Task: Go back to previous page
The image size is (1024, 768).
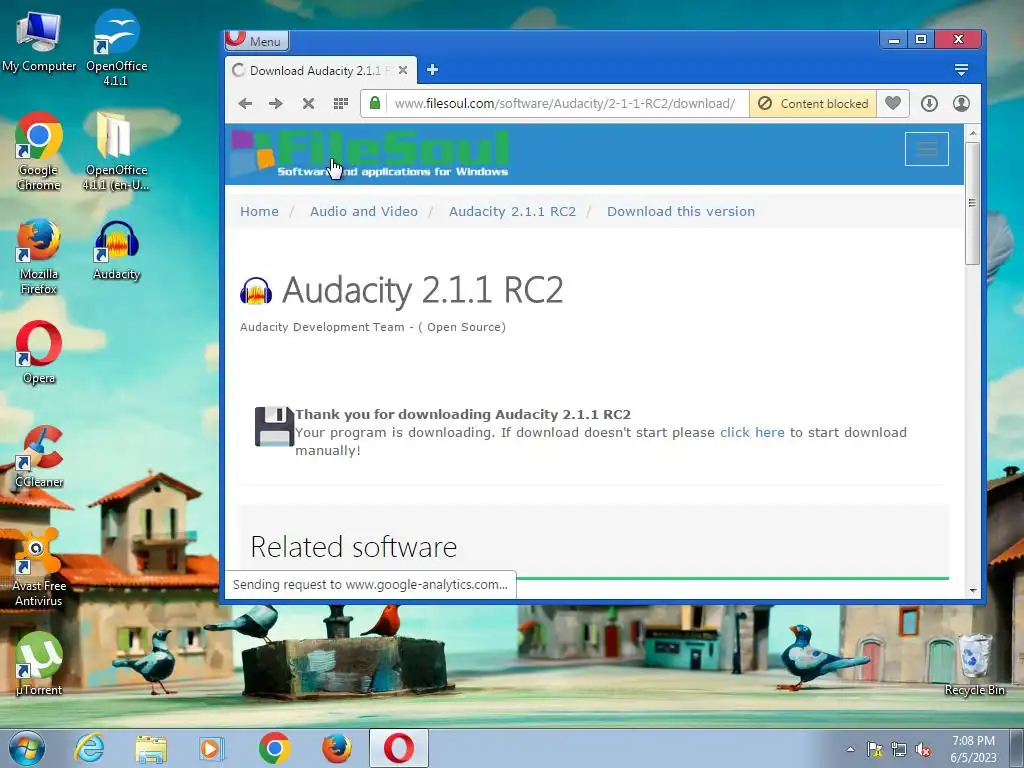Action: (246, 103)
